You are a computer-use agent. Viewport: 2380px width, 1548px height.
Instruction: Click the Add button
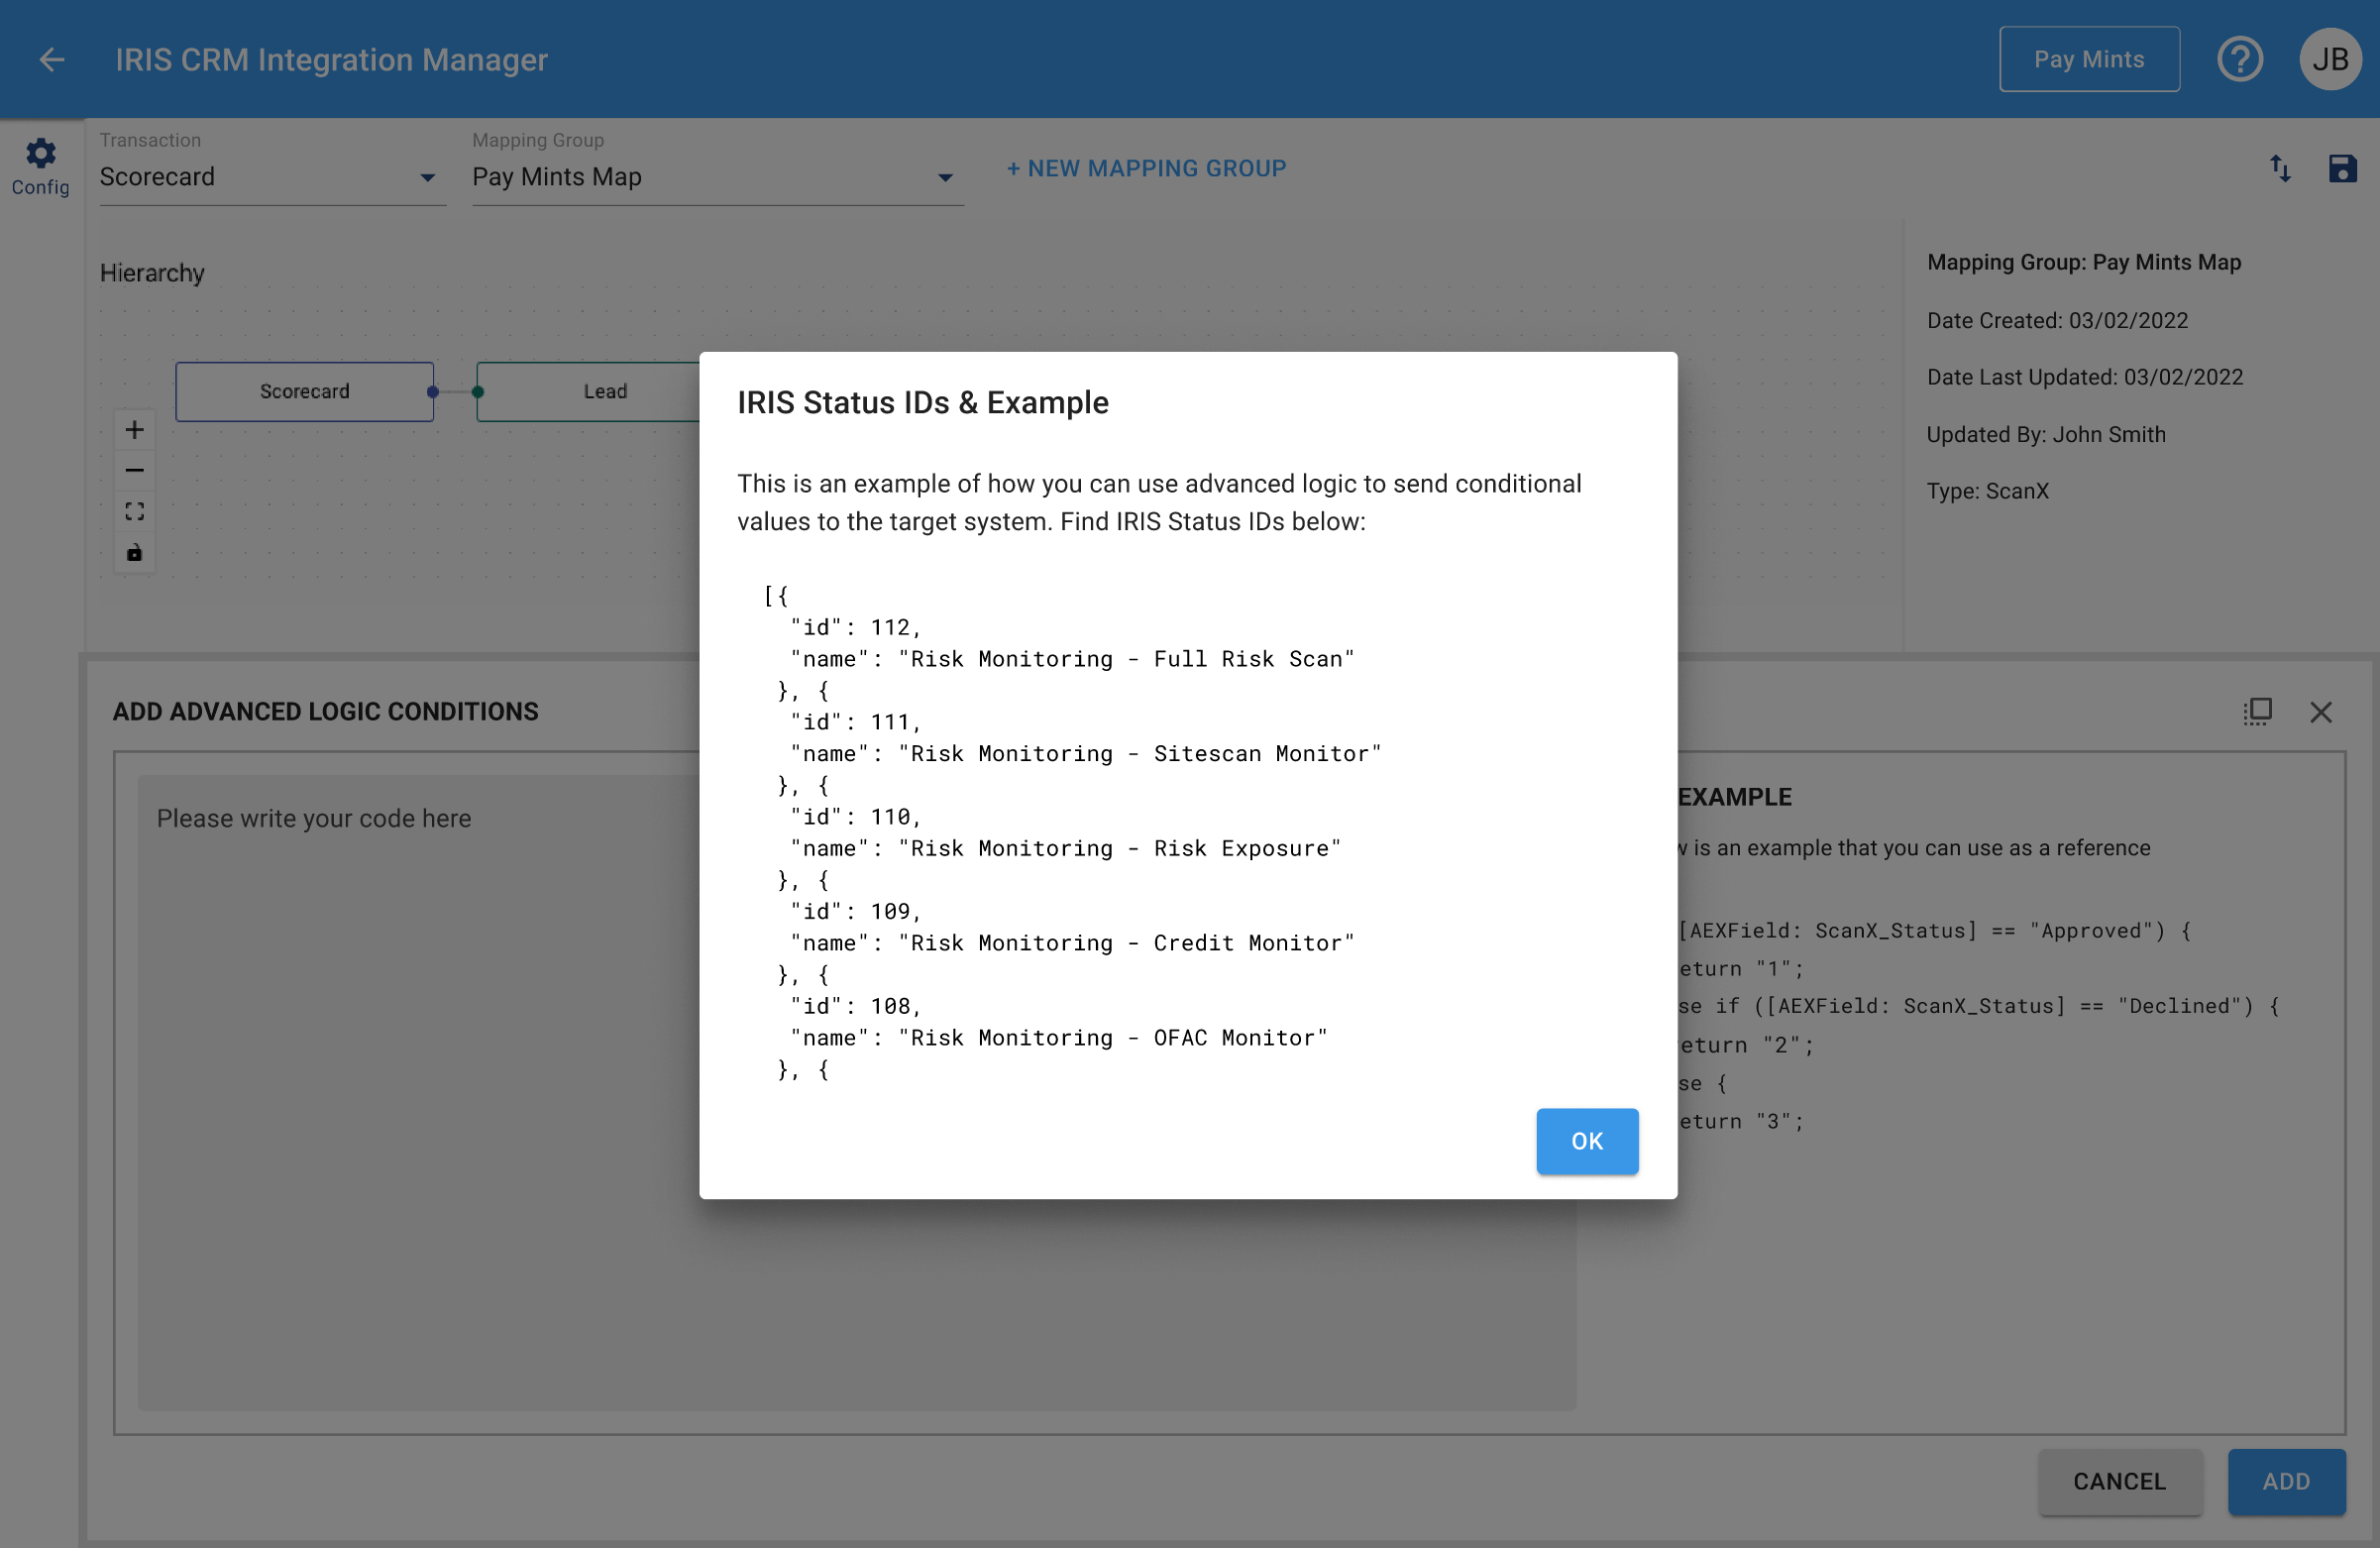(x=2286, y=1481)
